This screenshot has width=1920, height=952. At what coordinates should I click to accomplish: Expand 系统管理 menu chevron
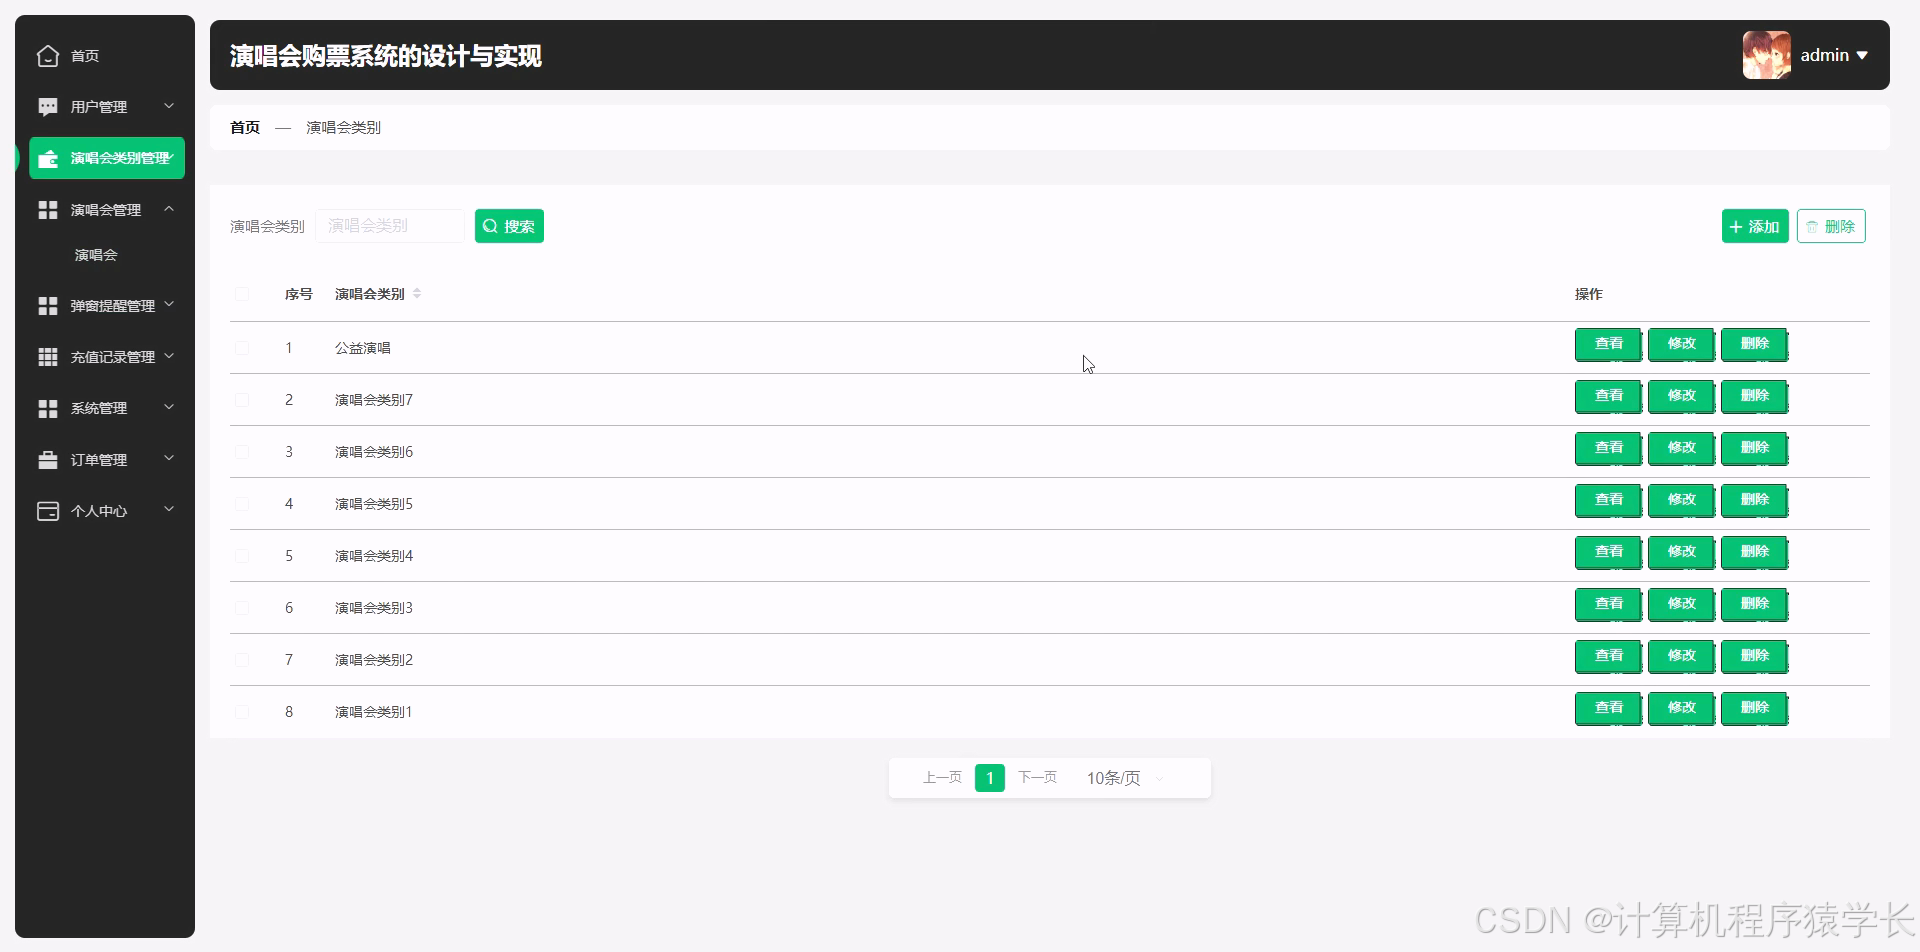pos(169,407)
